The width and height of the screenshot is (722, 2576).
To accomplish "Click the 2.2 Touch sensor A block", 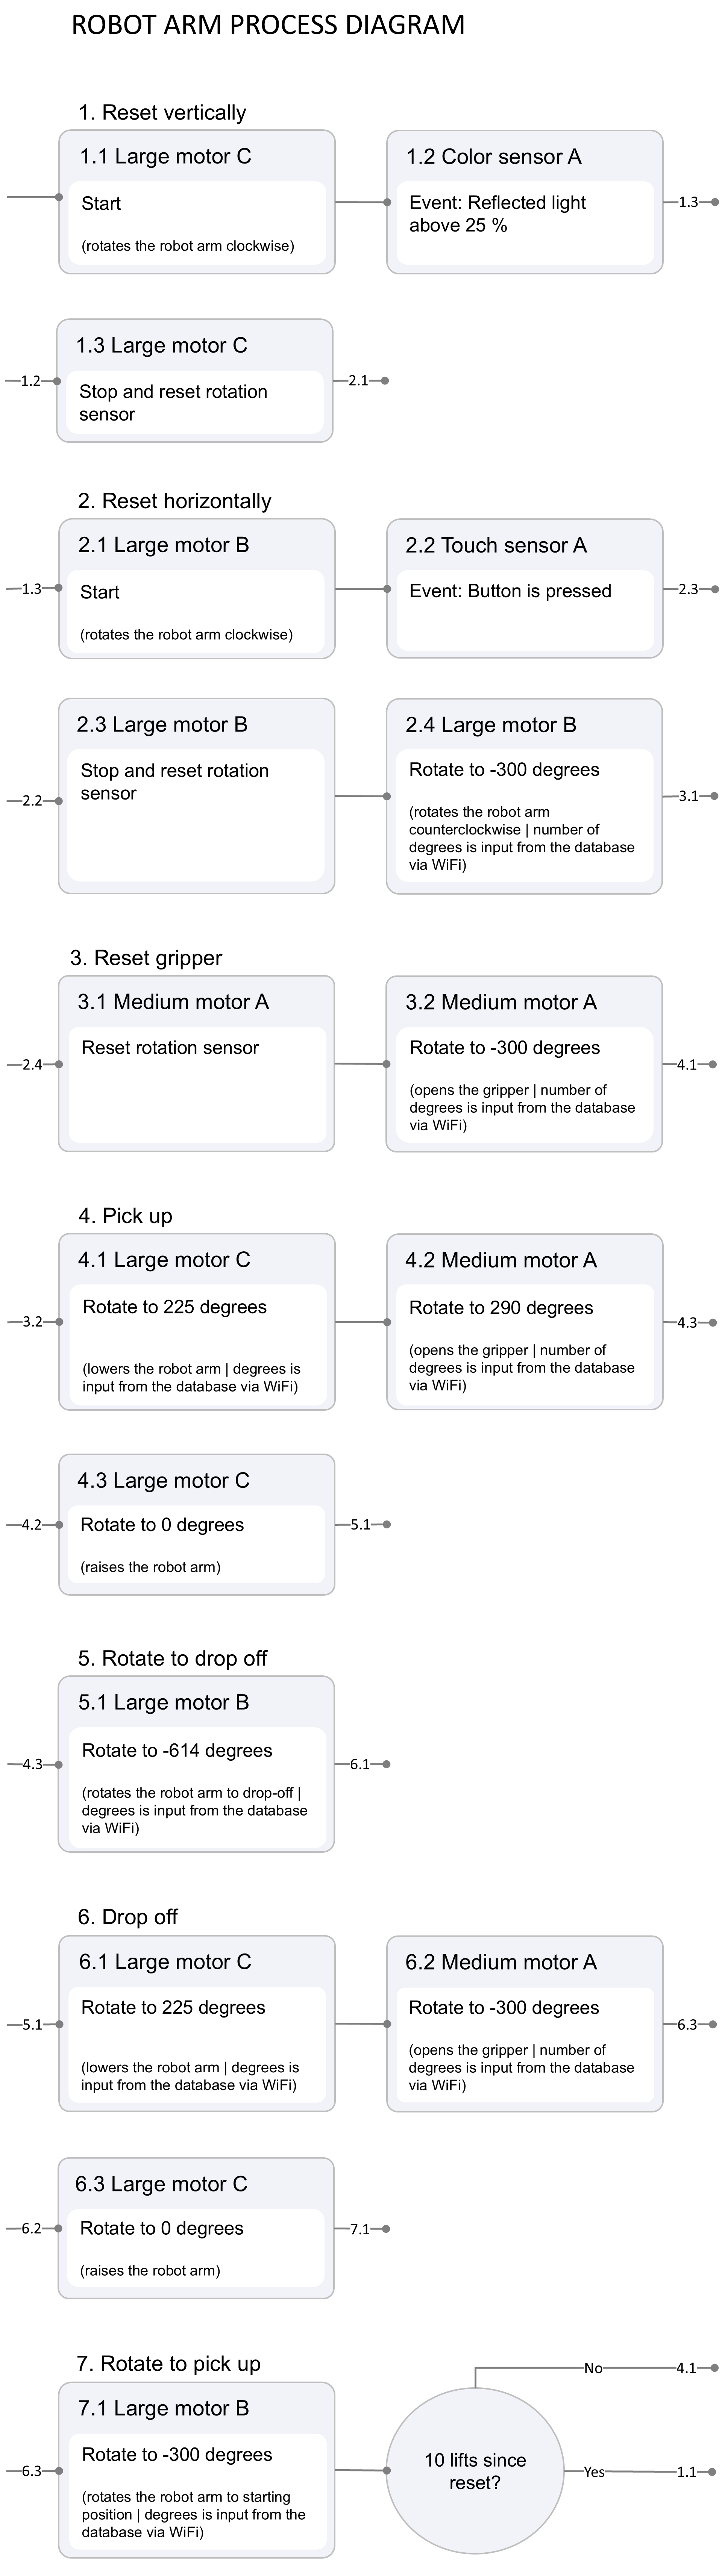I will 524,588.
